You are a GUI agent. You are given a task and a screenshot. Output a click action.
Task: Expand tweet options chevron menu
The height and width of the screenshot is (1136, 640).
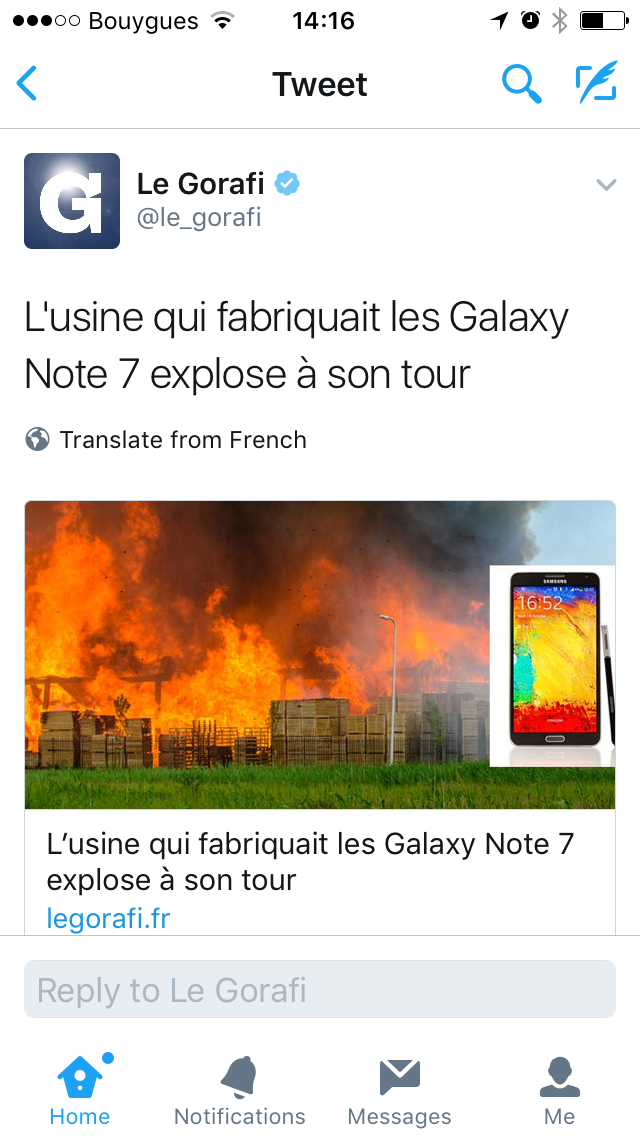pos(606,185)
